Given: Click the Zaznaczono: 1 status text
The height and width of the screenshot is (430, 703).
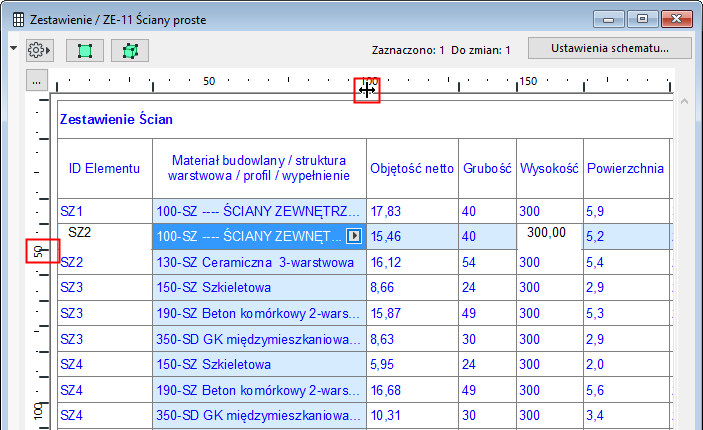Looking at the screenshot, I should [x=408, y=50].
